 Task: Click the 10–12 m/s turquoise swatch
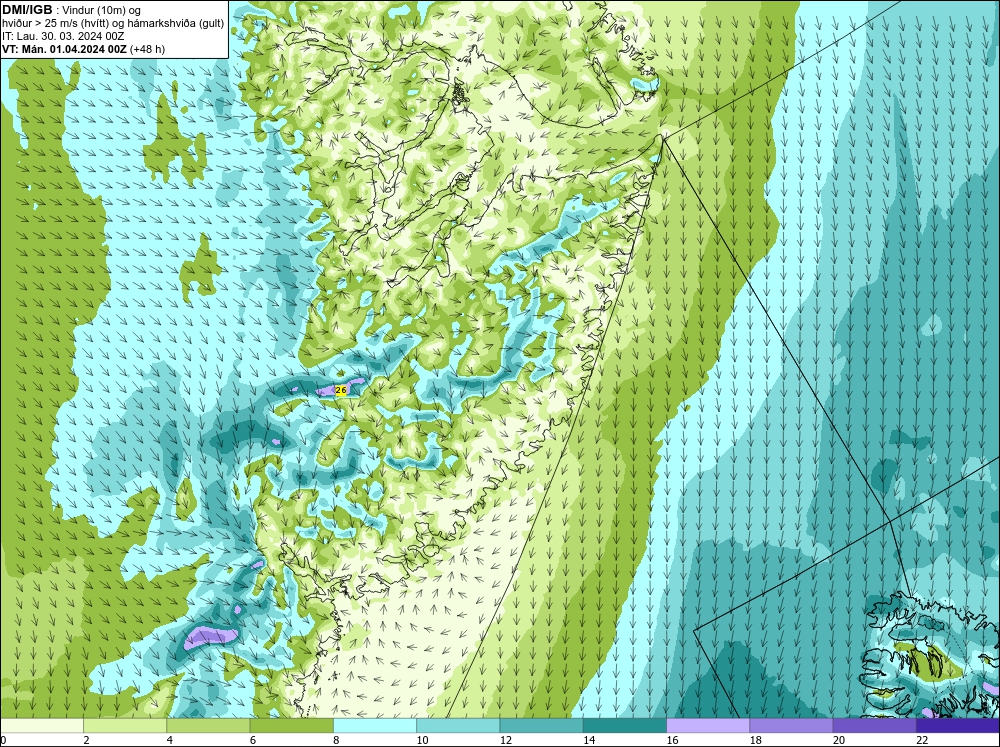pos(458,726)
